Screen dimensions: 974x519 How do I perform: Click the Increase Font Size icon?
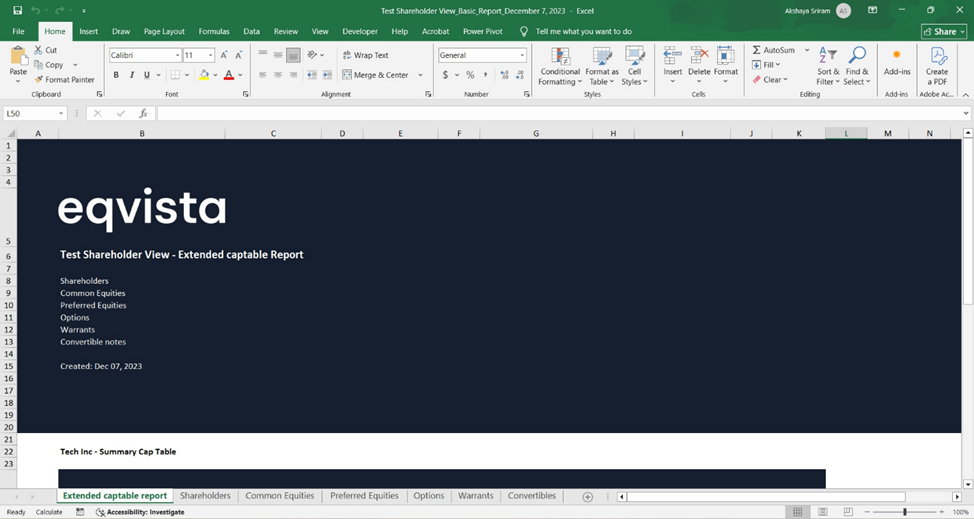pyautogui.click(x=224, y=55)
